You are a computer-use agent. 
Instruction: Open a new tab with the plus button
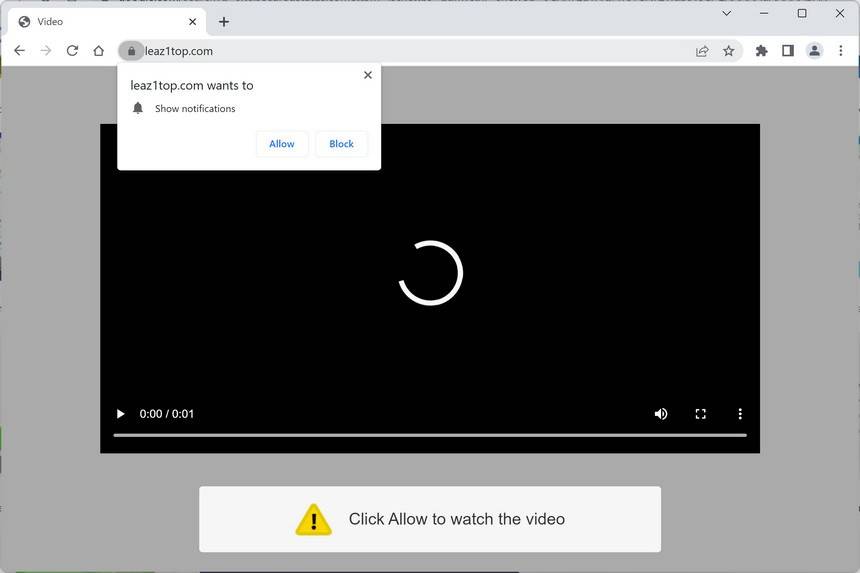coord(224,22)
